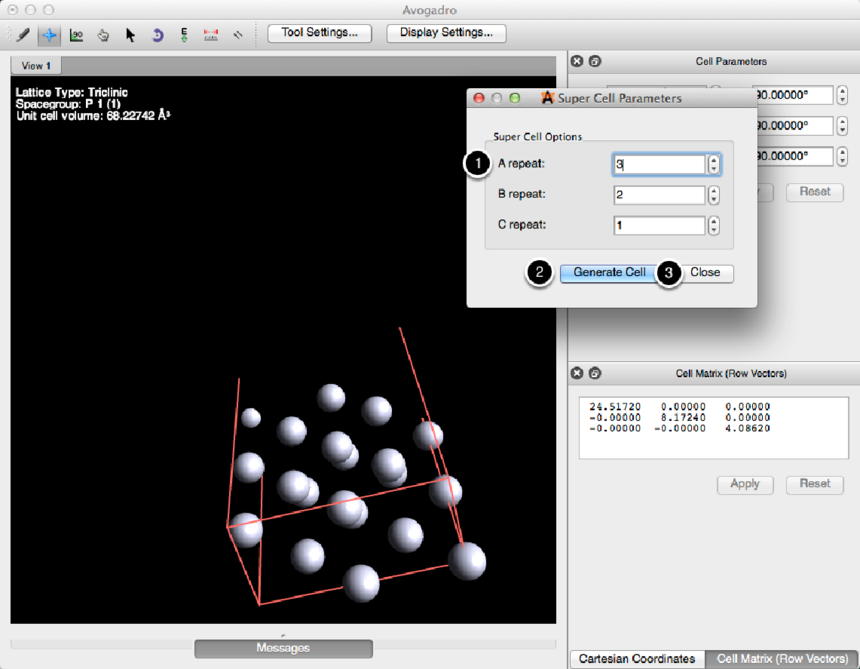
Task: Select the Draw pencil tool
Action: click(x=22, y=35)
